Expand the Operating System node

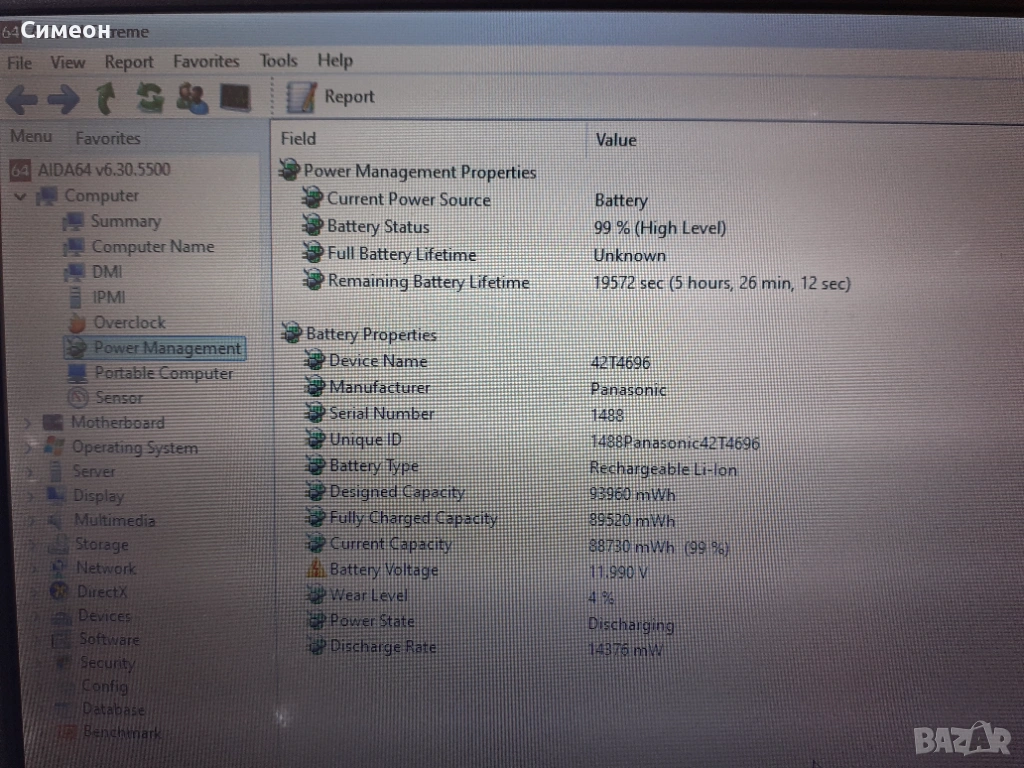[x=27, y=448]
